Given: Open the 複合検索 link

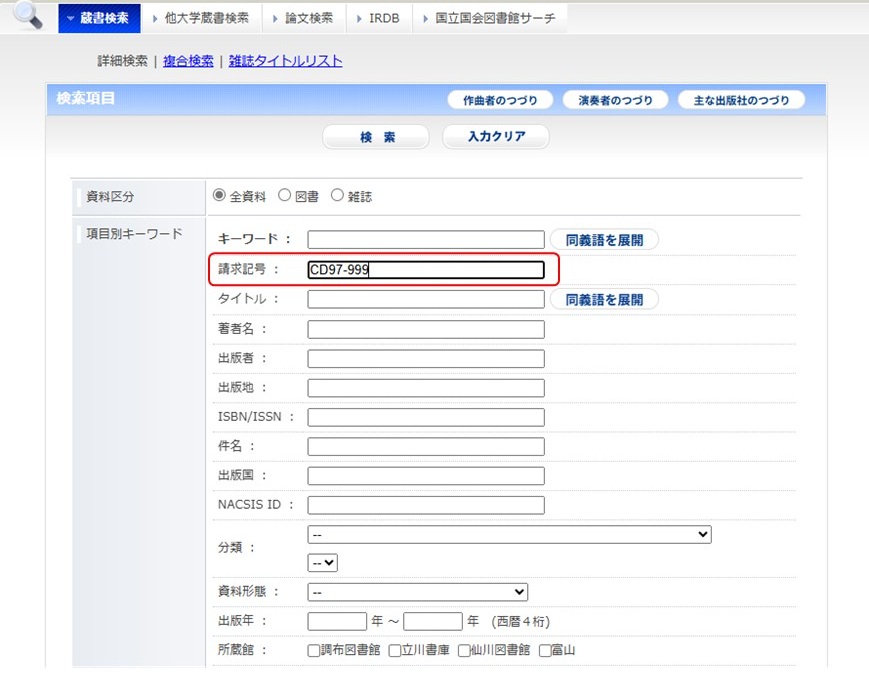Looking at the screenshot, I should (188, 61).
